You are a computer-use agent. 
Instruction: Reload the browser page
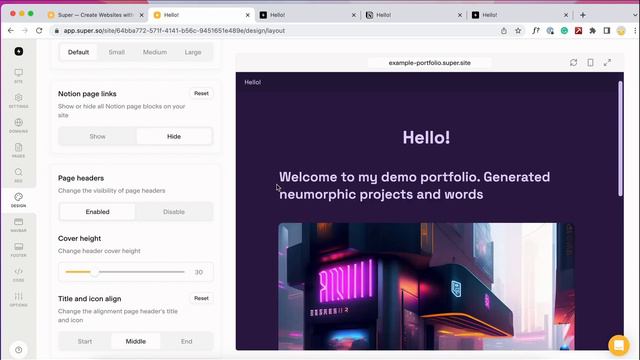[x=39, y=31]
